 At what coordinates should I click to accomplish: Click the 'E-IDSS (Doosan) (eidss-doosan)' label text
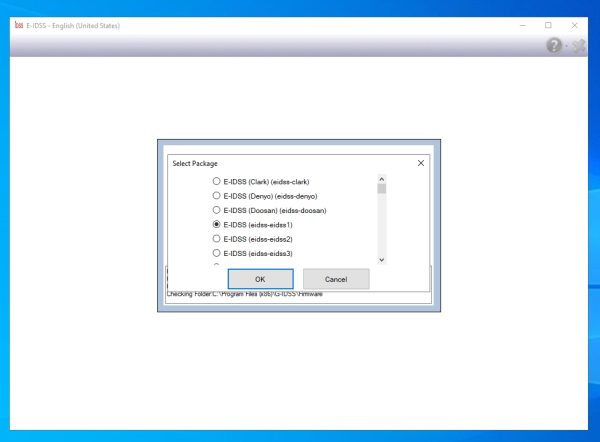point(275,210)
